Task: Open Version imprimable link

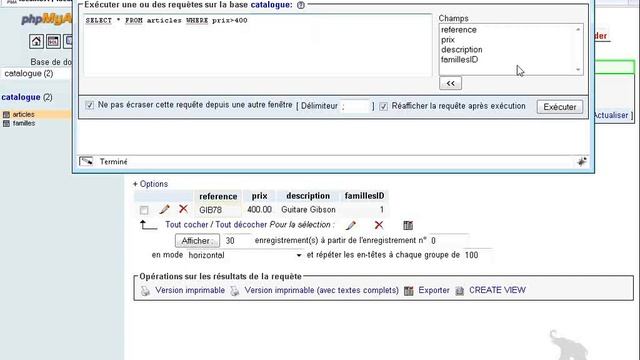Action: pyautogui.click(x=190, y=290)
